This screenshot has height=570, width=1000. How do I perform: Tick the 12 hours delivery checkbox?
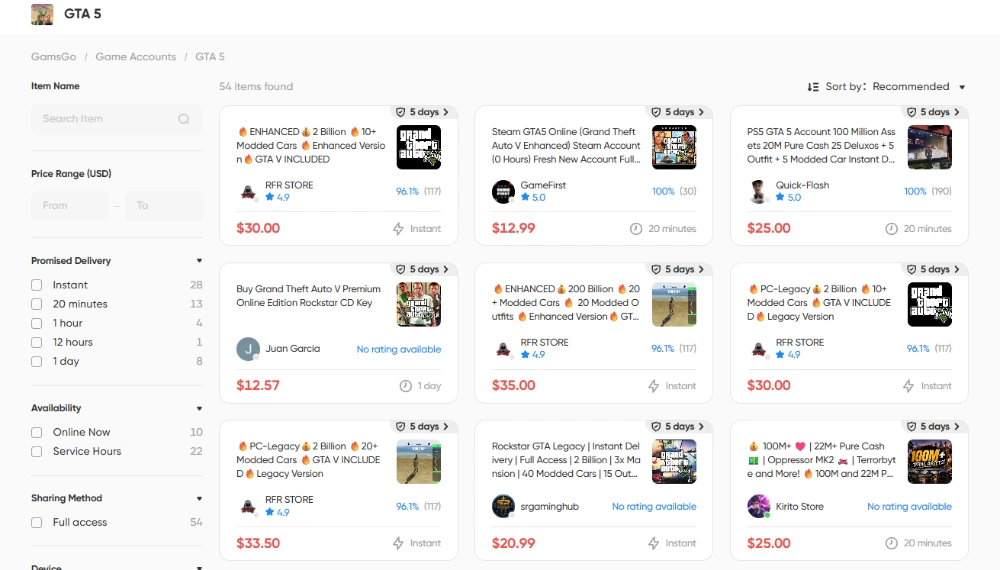point(37,342)
